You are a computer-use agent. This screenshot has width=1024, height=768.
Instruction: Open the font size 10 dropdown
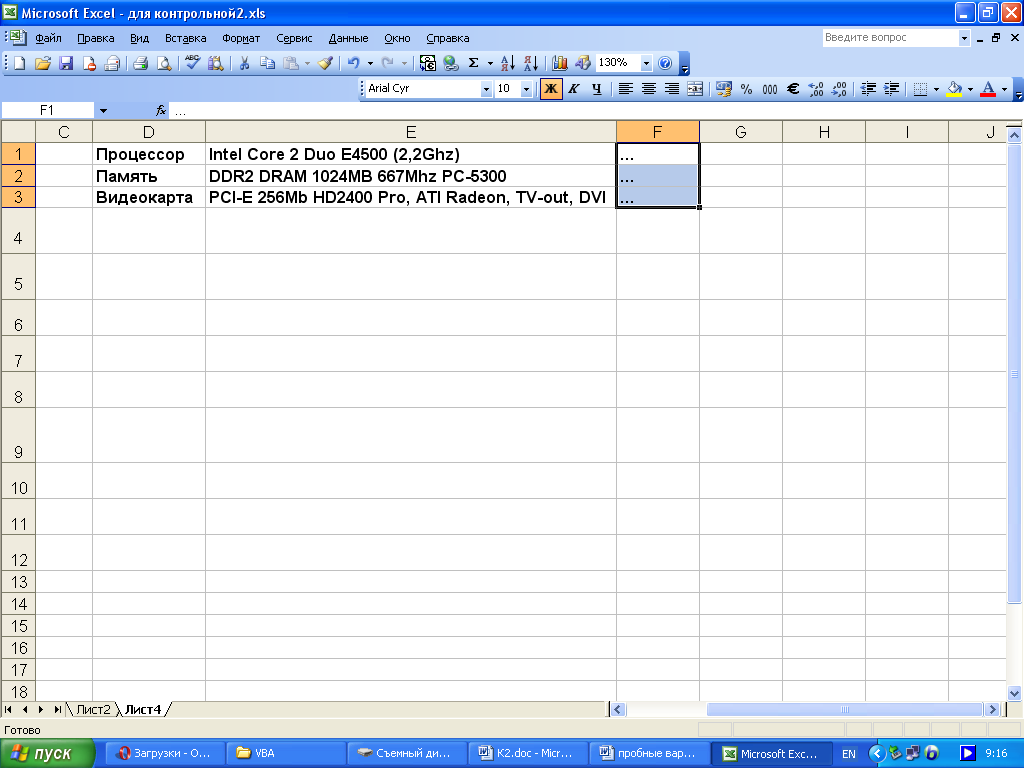(526, 89)
